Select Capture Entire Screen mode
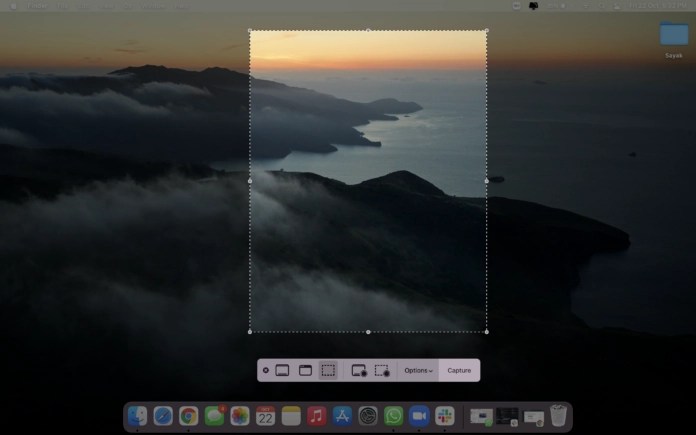 (282, 370)
